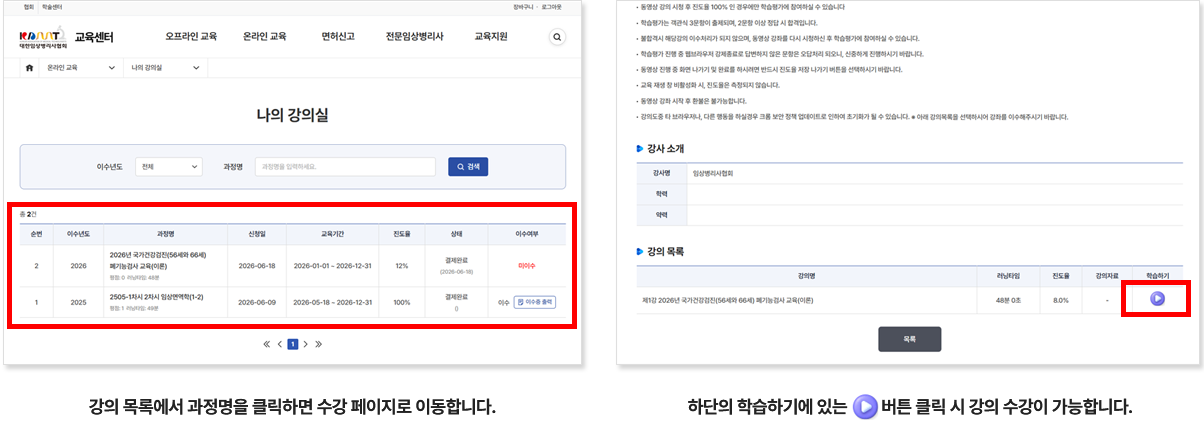
Task: Click the 학습하기 column header
Action: click(1157, 274)
